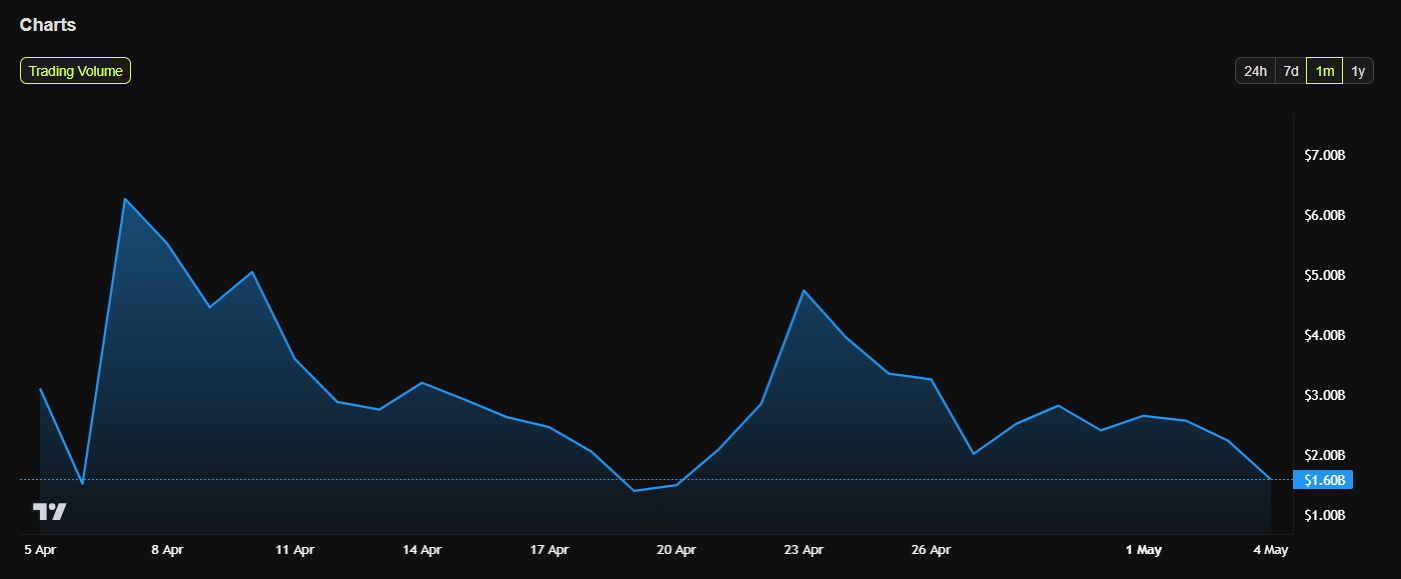
Task: Click the highlighted $1.60B price label
Action: (x=1323, y=480)
